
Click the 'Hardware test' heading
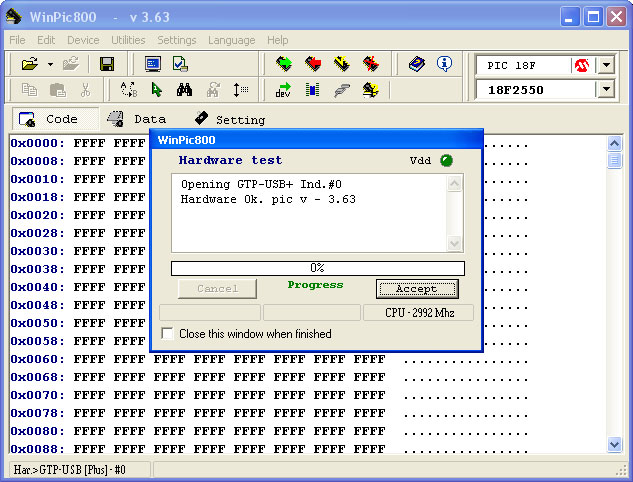(230, 160)
